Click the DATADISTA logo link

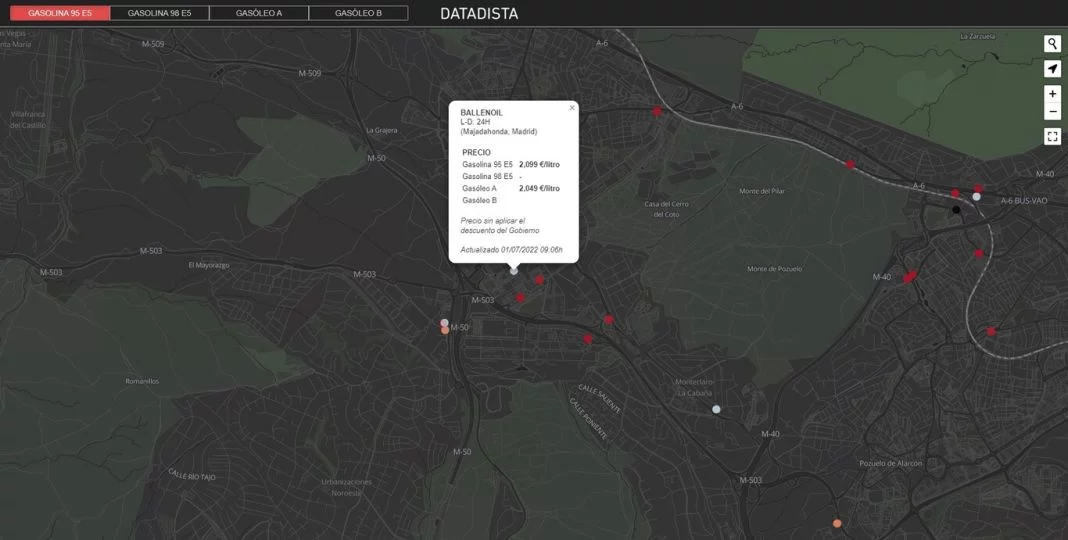[x=479, y=14]
